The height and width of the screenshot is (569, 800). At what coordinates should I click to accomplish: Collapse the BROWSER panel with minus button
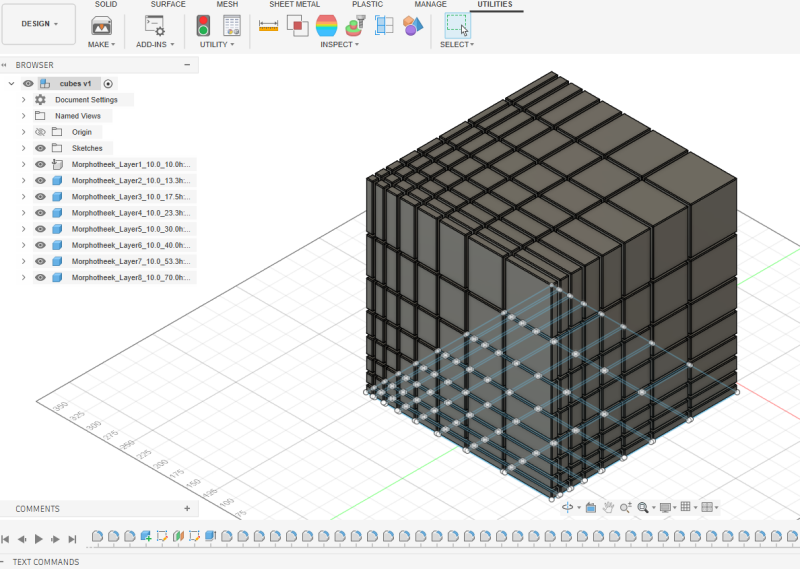(187, 65)
